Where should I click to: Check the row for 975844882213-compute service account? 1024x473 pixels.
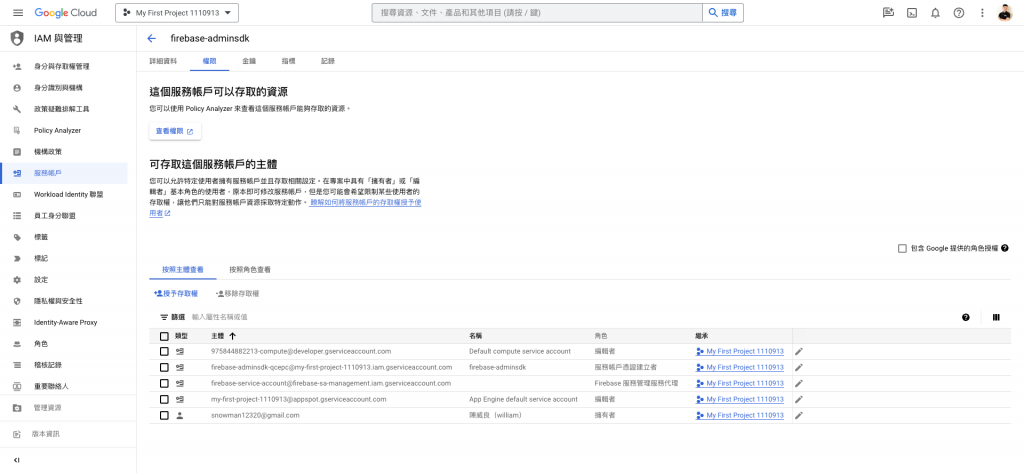point(164,351)
